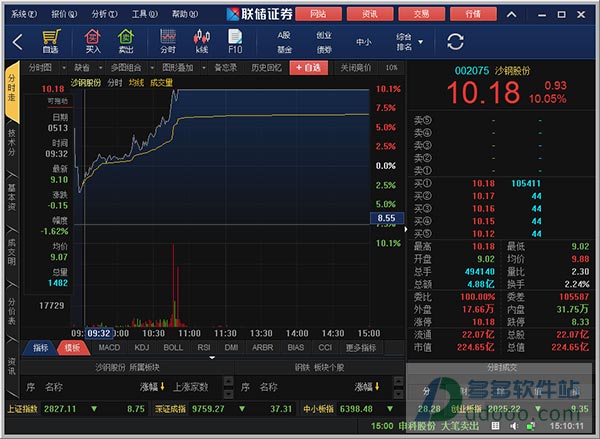Collapse the sector panel with the small triangle
600x439 pixels.
point(212,358)
